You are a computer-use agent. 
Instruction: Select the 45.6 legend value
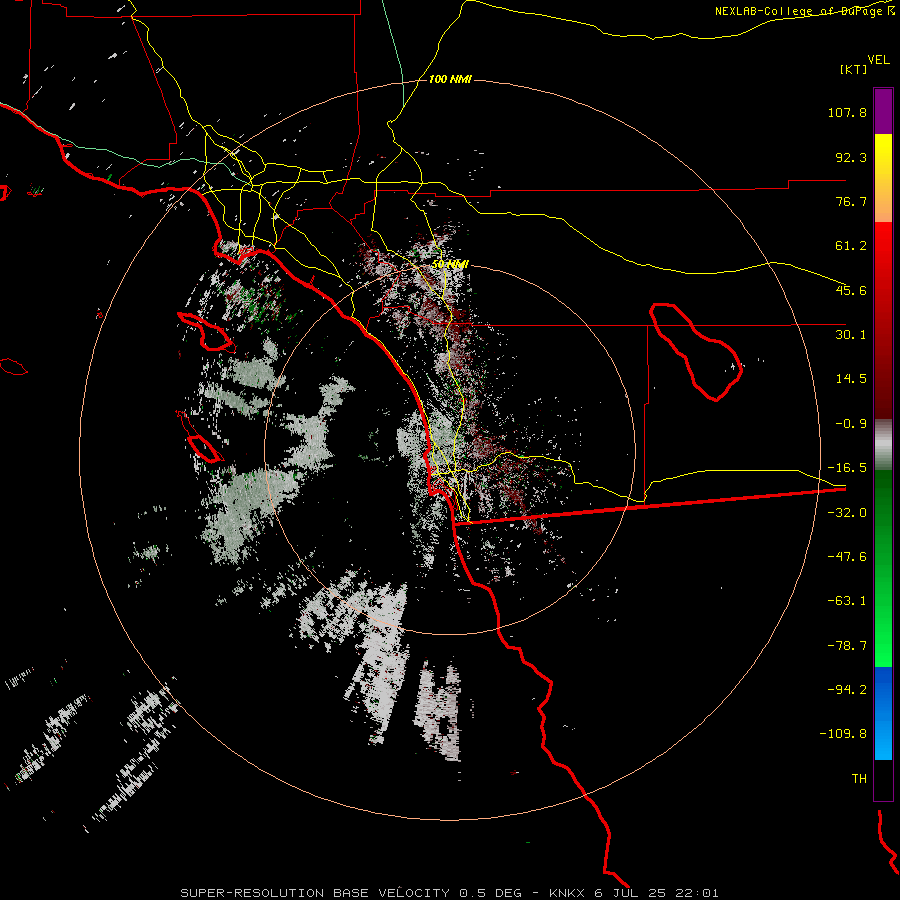point(851,290)
